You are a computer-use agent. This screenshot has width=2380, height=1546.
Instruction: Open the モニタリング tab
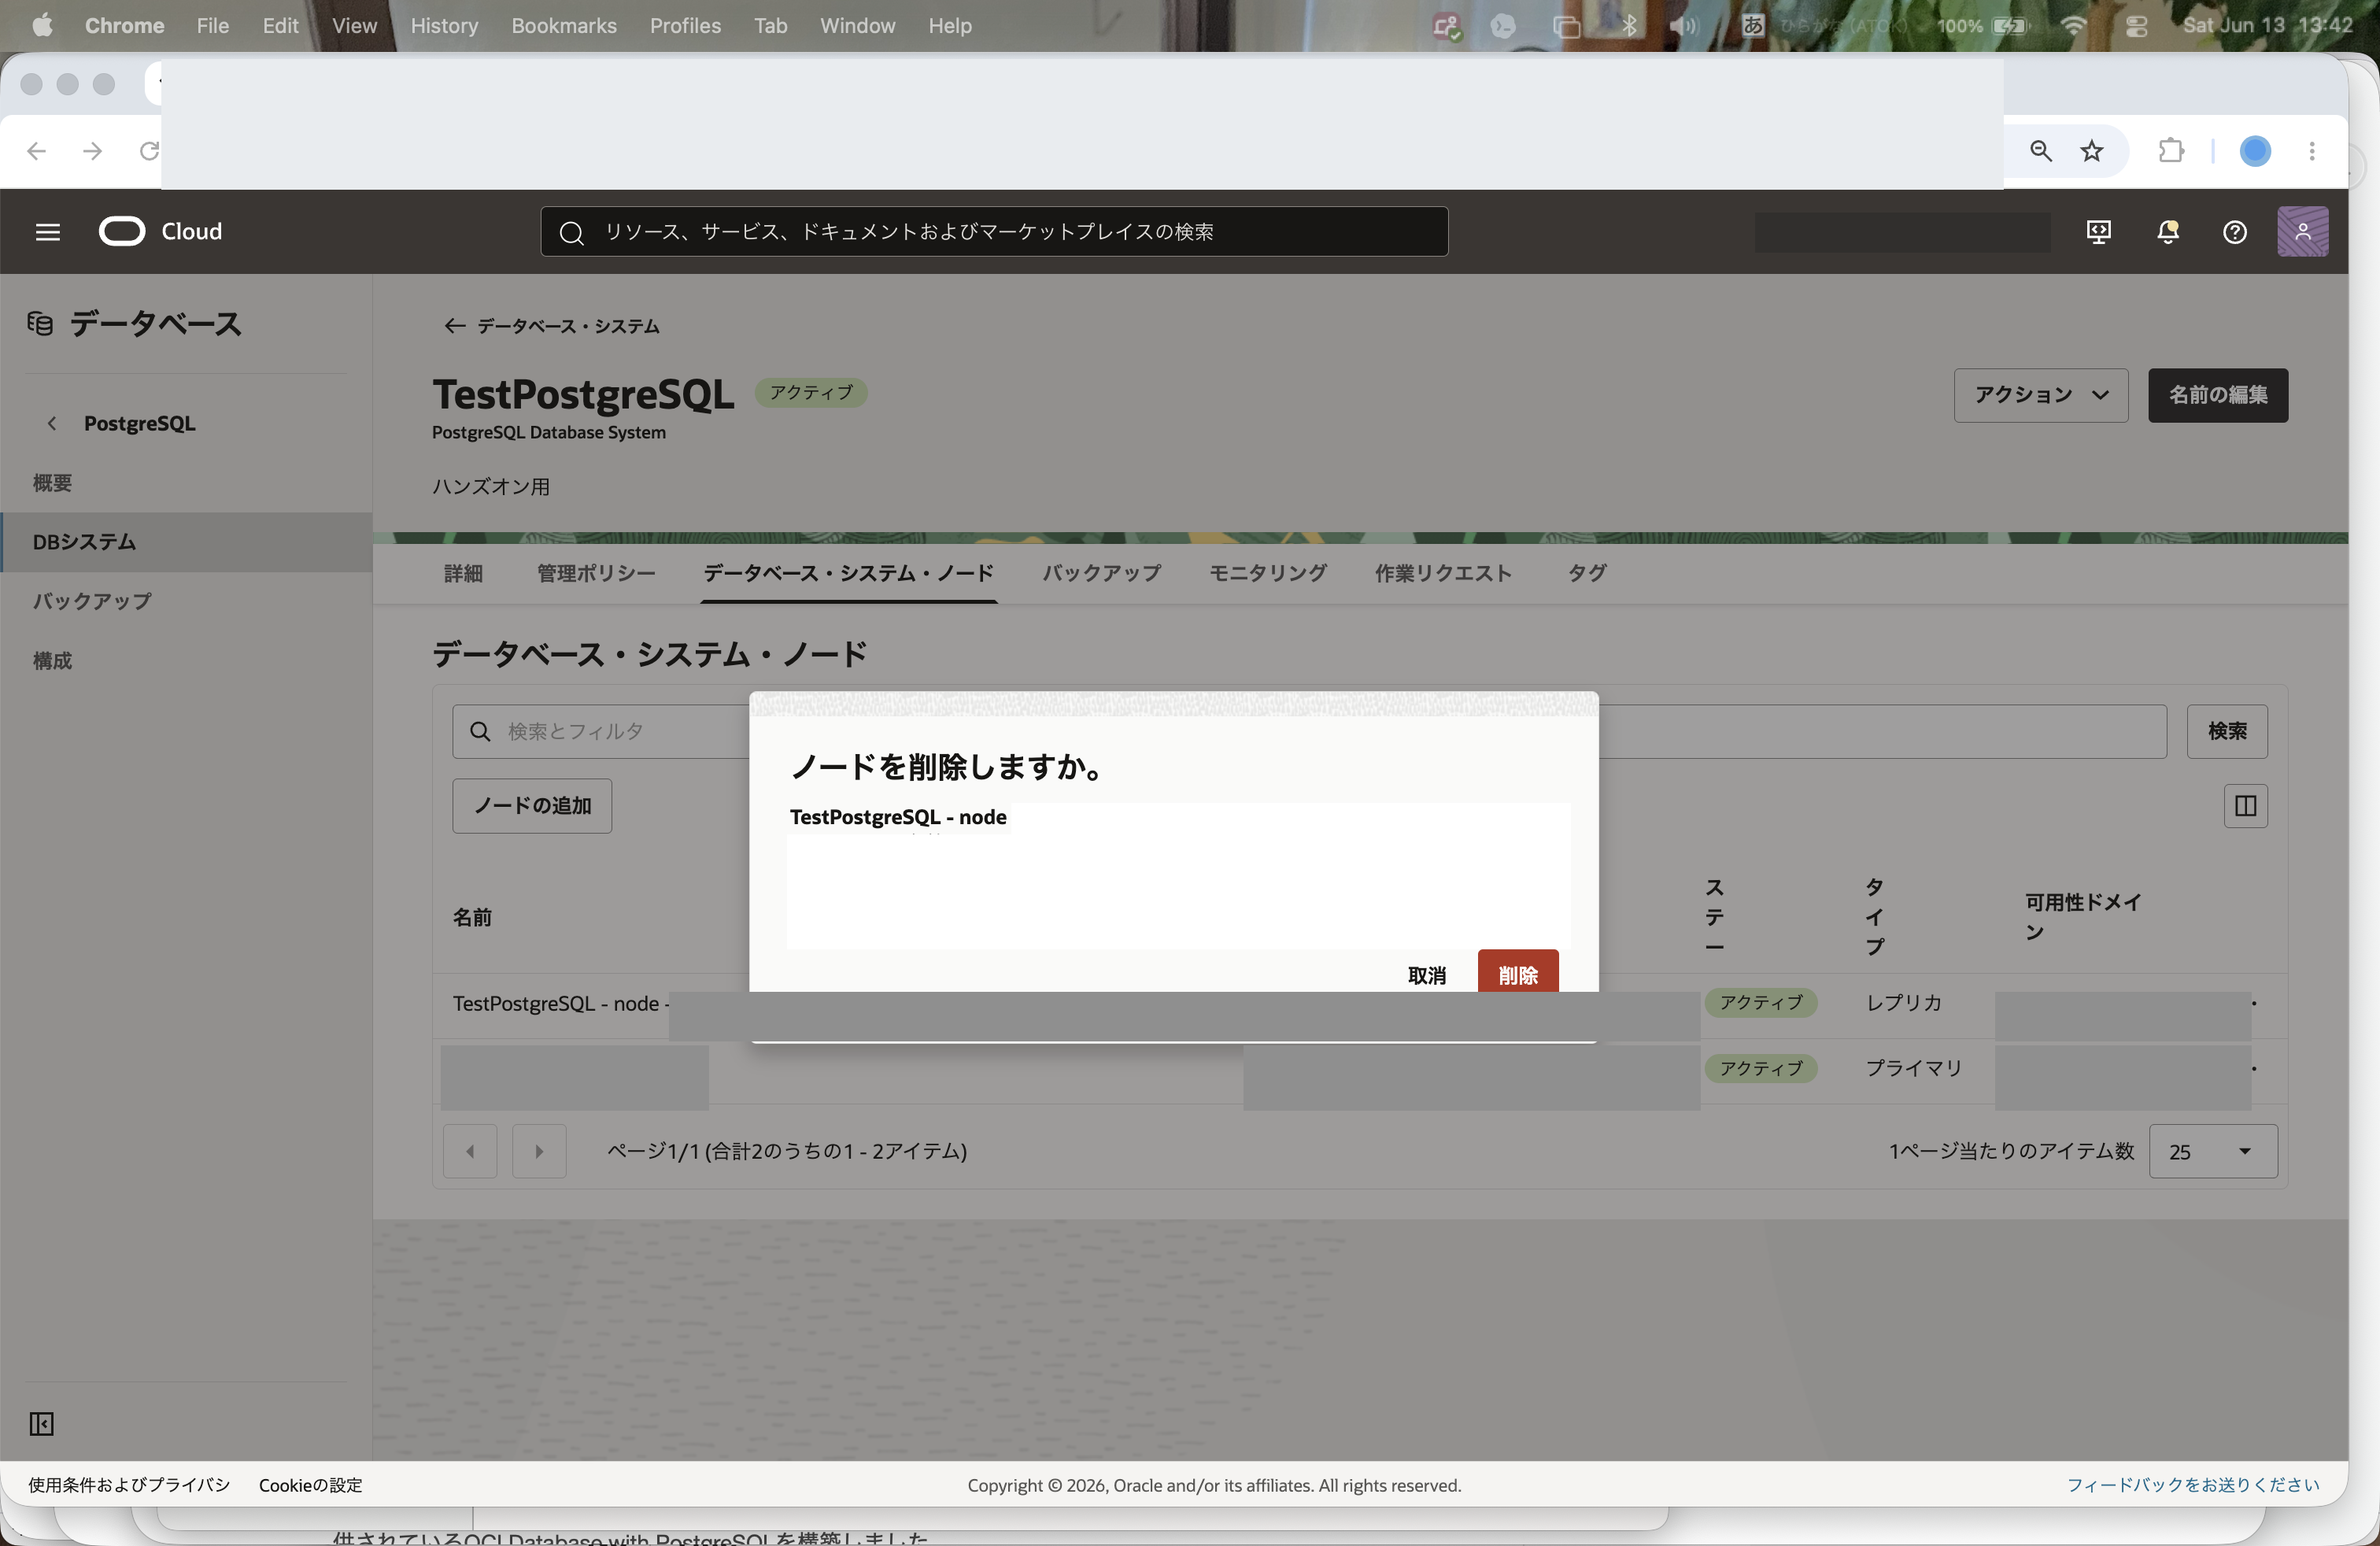click(x=1267, y=573)
